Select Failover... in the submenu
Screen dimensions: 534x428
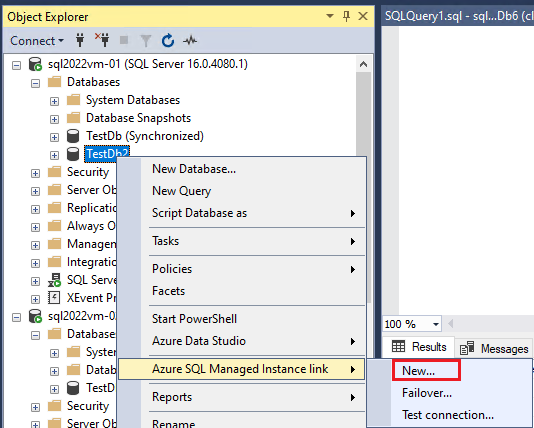pos(450,393)
